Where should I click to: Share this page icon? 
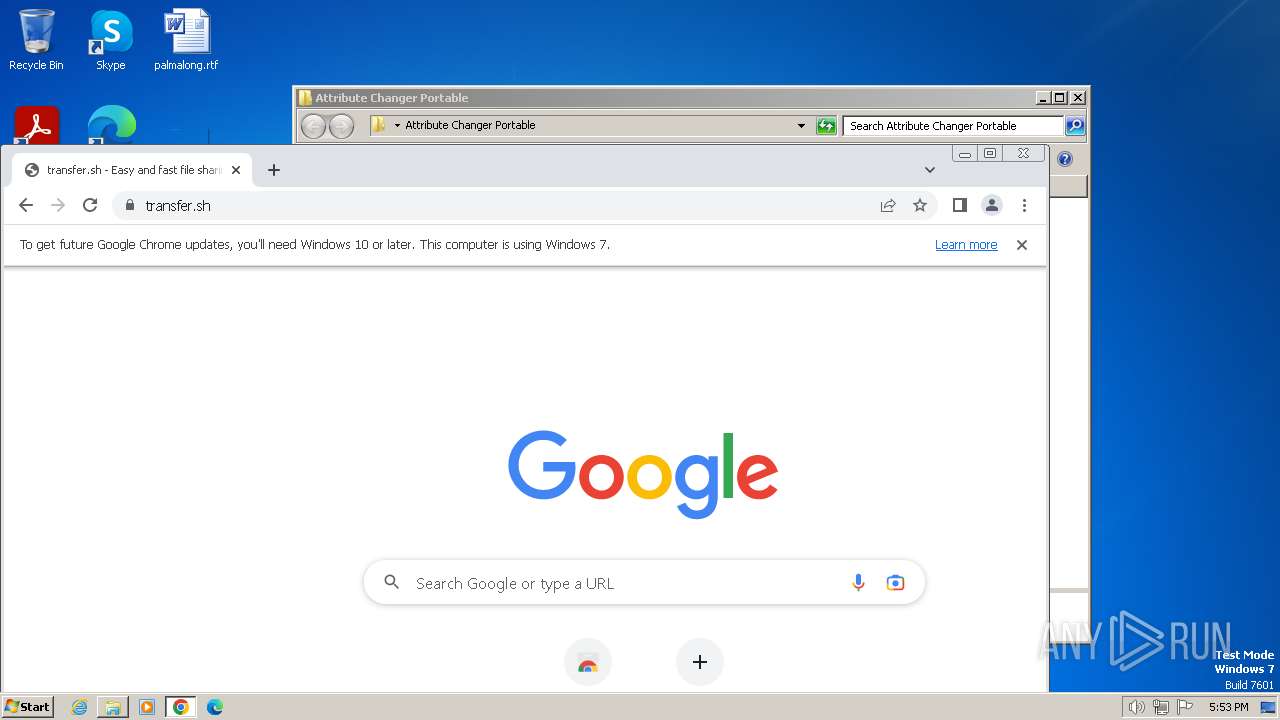tap(888, 205)
